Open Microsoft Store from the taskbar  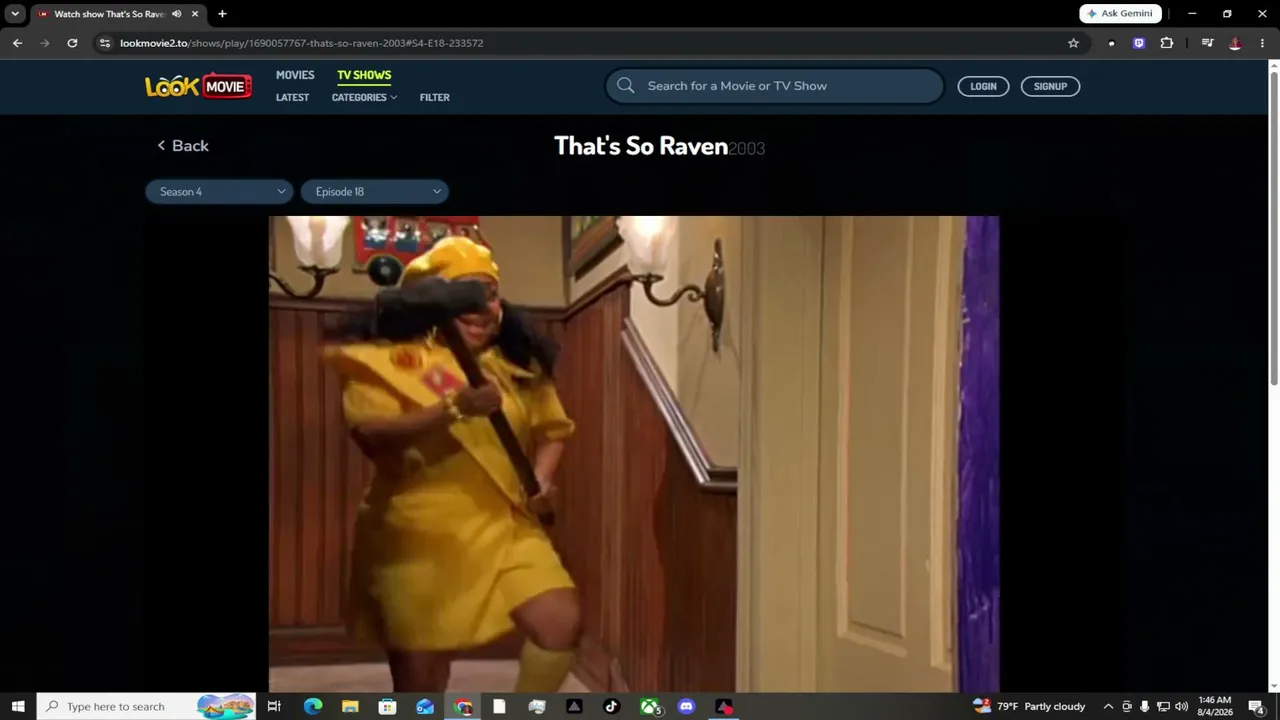pos(387,706)
